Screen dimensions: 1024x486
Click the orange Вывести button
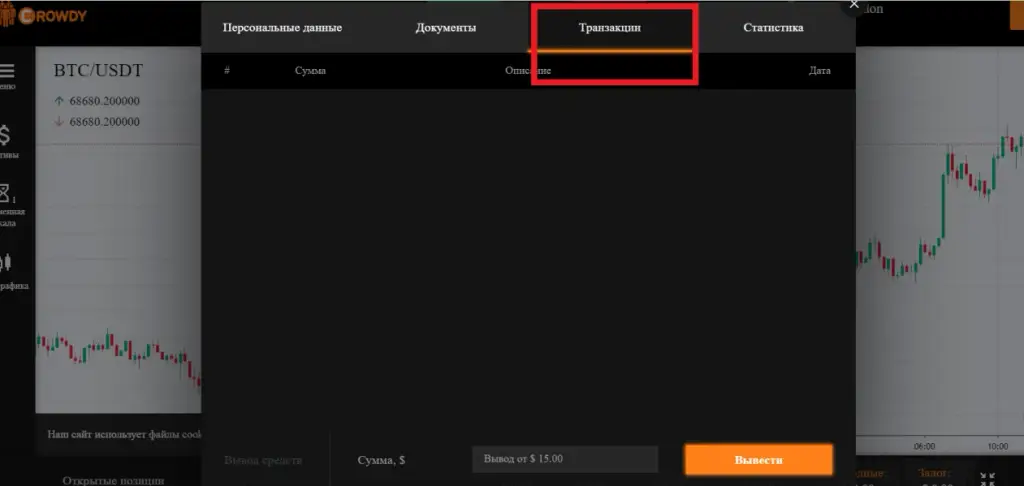(758, 460)
